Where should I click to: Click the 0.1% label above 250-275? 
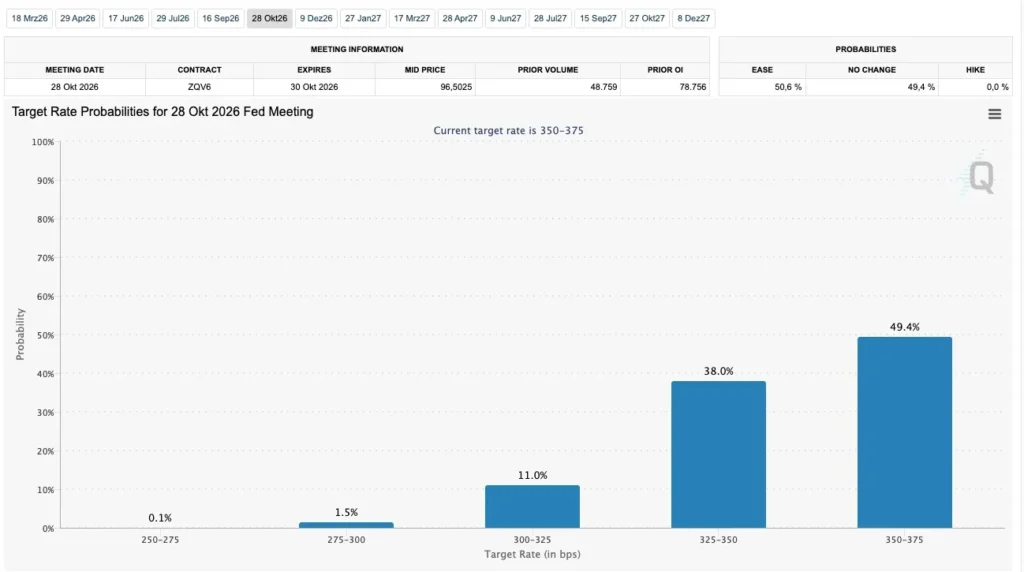160,518
